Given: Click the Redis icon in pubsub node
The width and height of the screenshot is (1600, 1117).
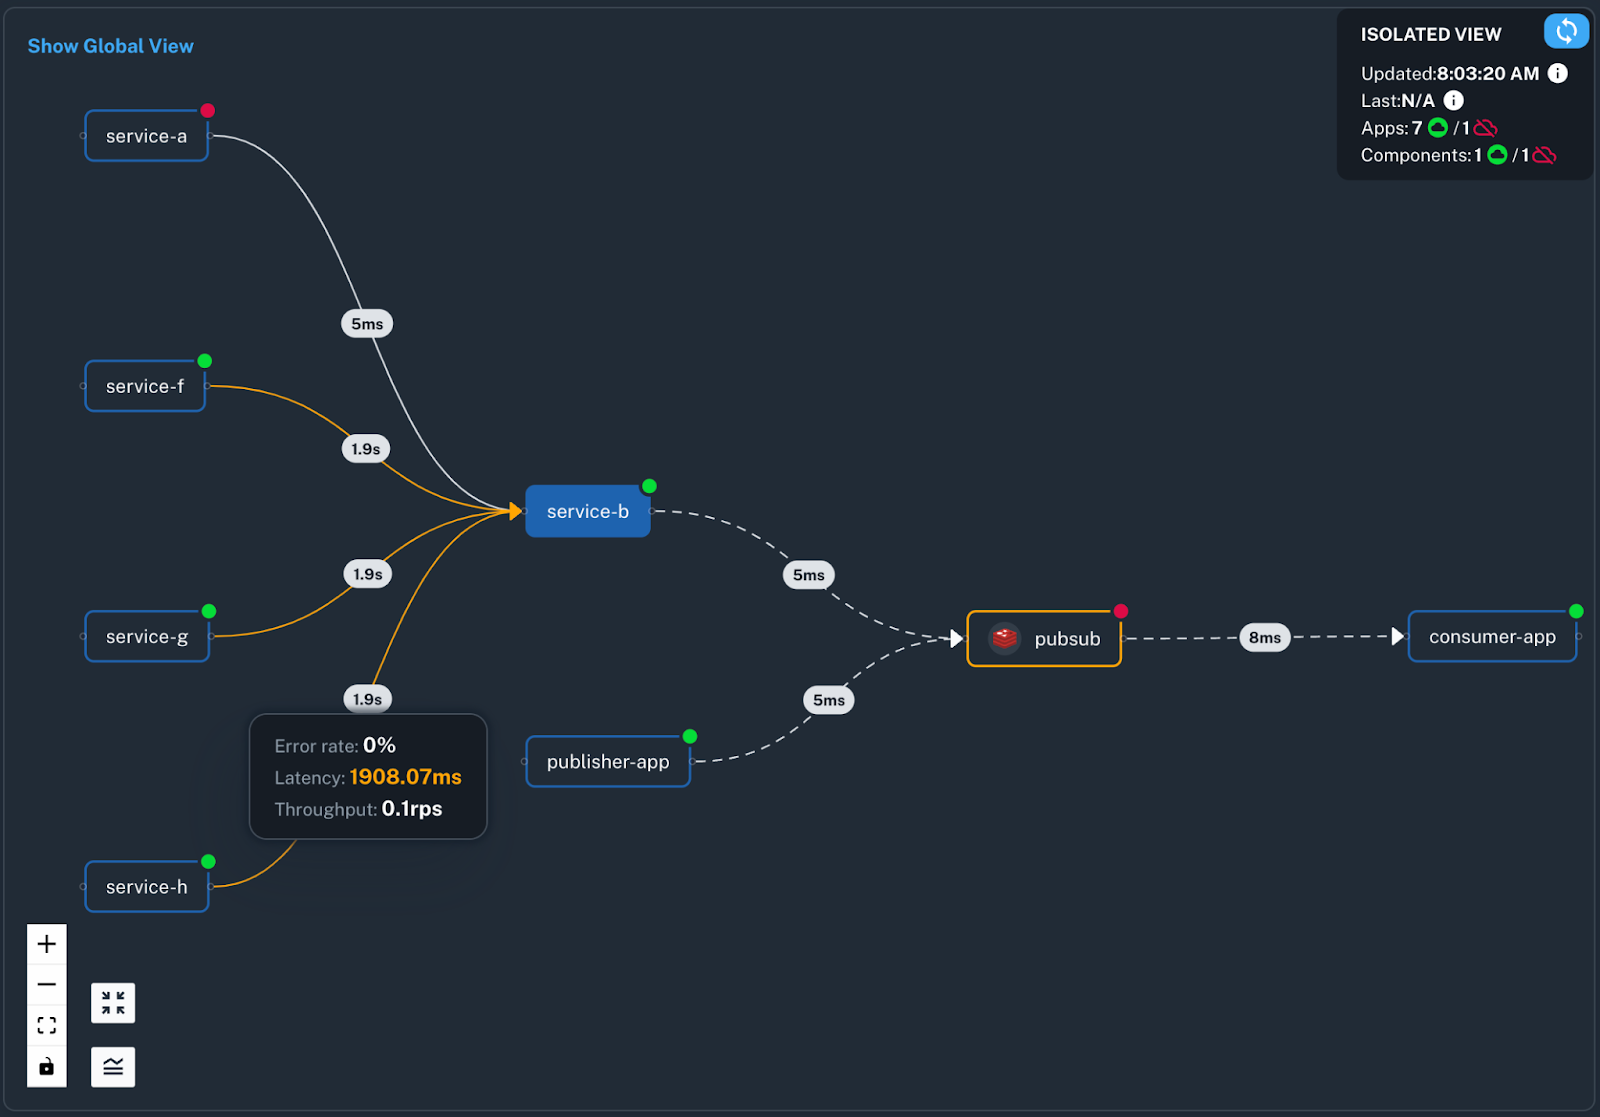Looking at the screenshot, I should point(1004,638).
